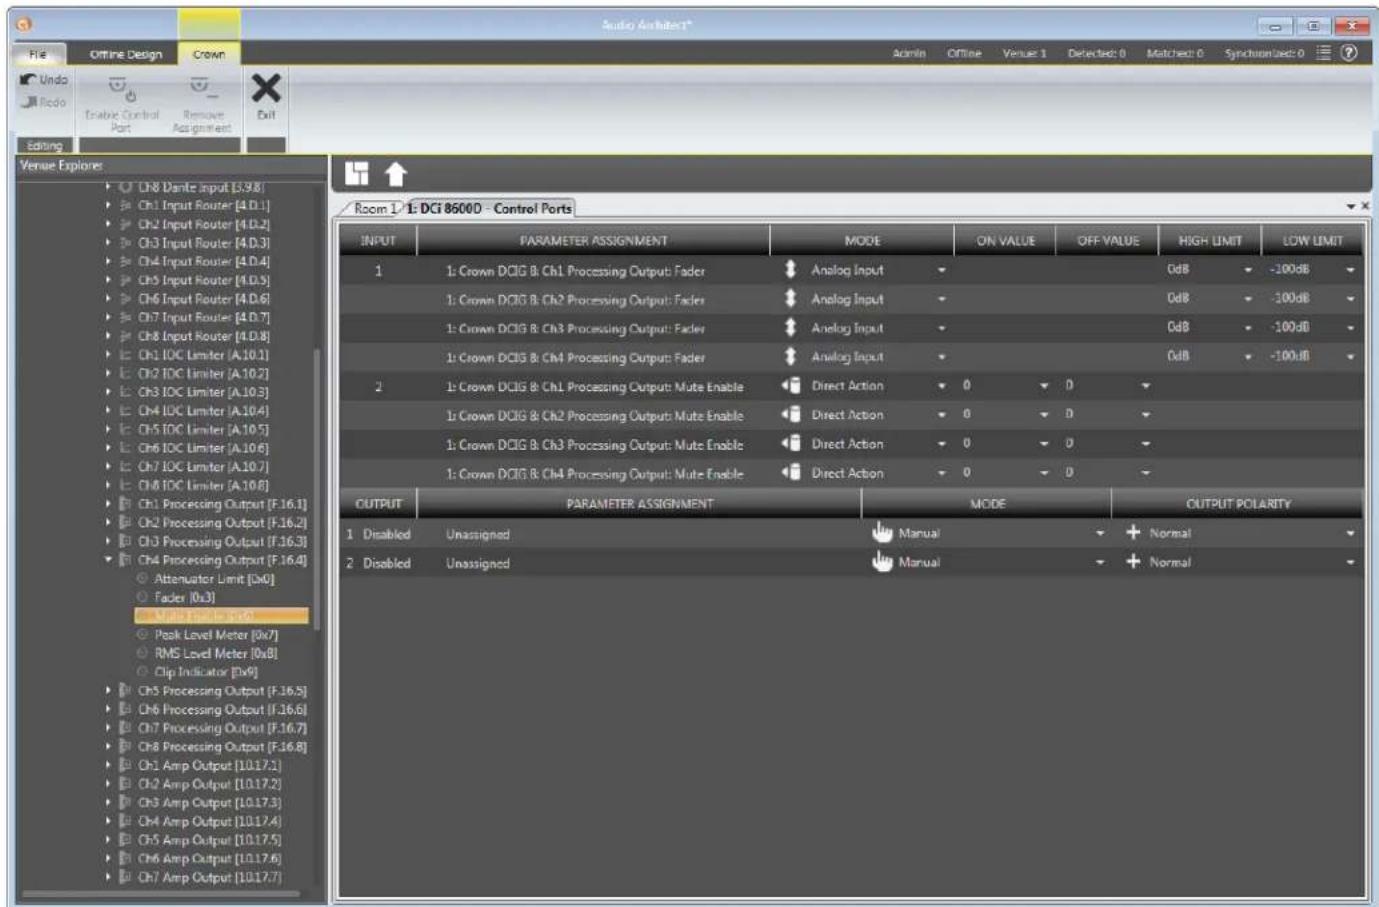Click the Exit X icon in the ribbon
The image size is (1379, 907).
(265, 89)
